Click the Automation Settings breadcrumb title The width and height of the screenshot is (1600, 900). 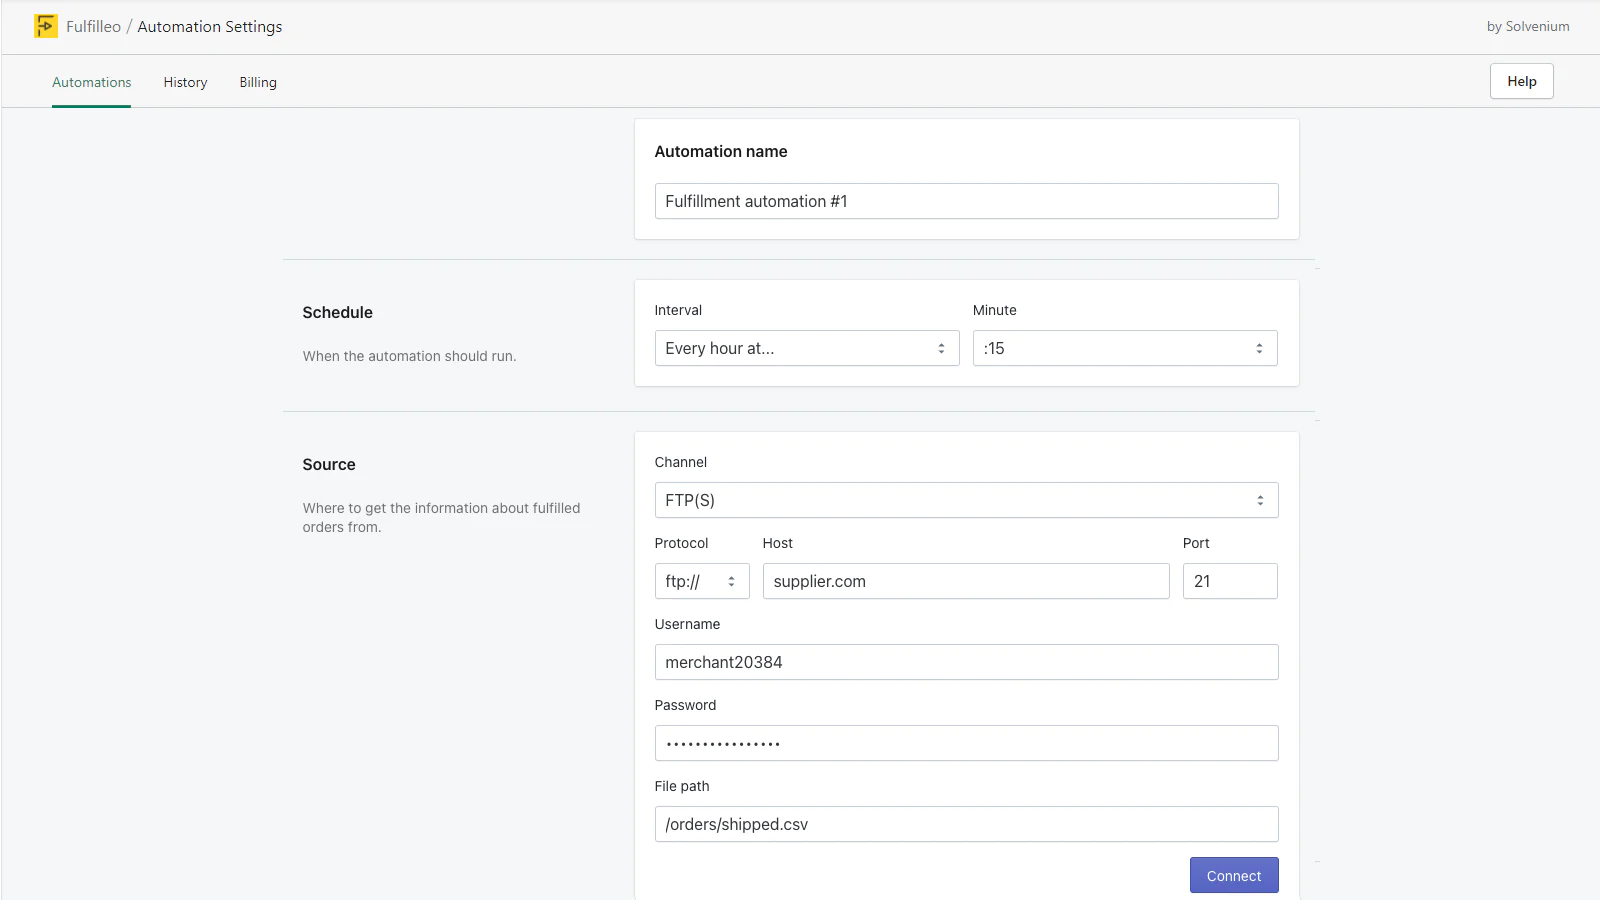point(210,26)
